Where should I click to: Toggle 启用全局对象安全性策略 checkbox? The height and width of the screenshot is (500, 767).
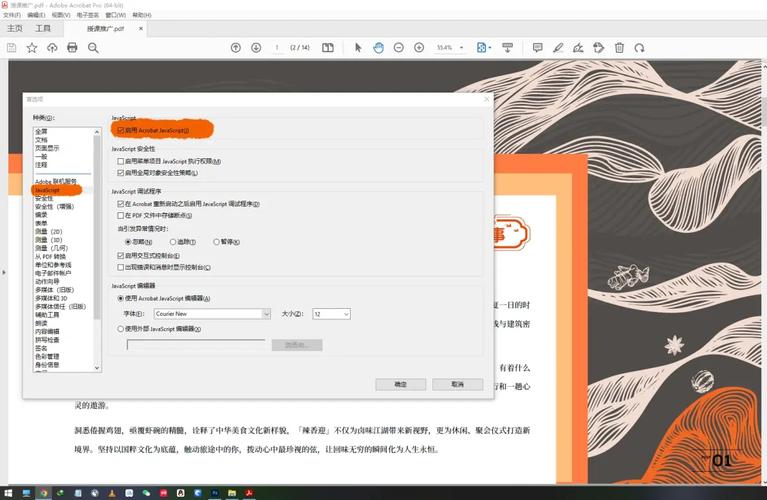click(x=120, y=173)
